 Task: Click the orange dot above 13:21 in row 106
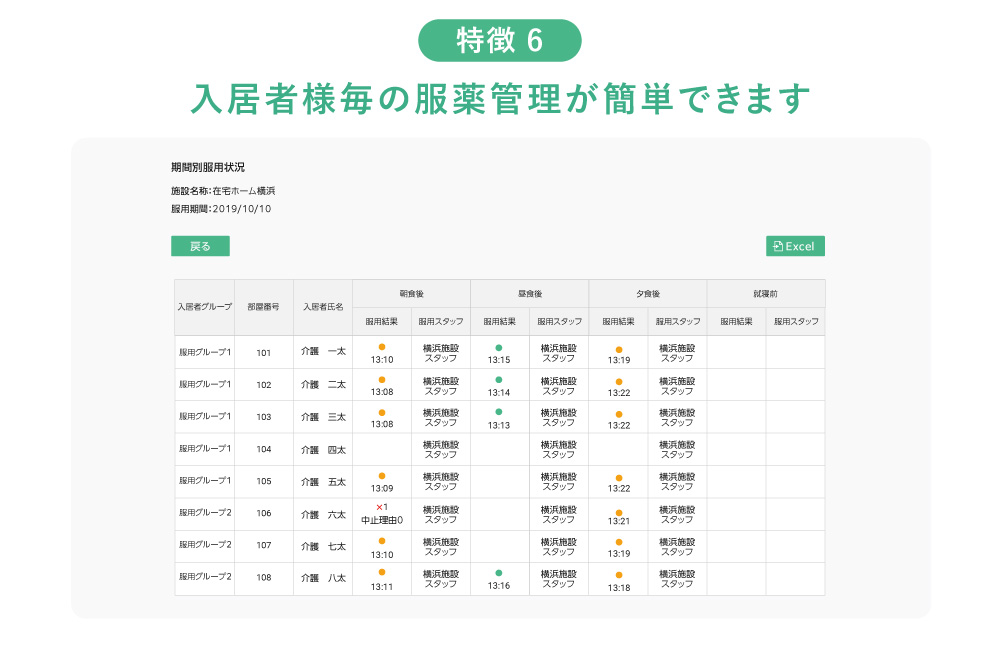point(619,512)
